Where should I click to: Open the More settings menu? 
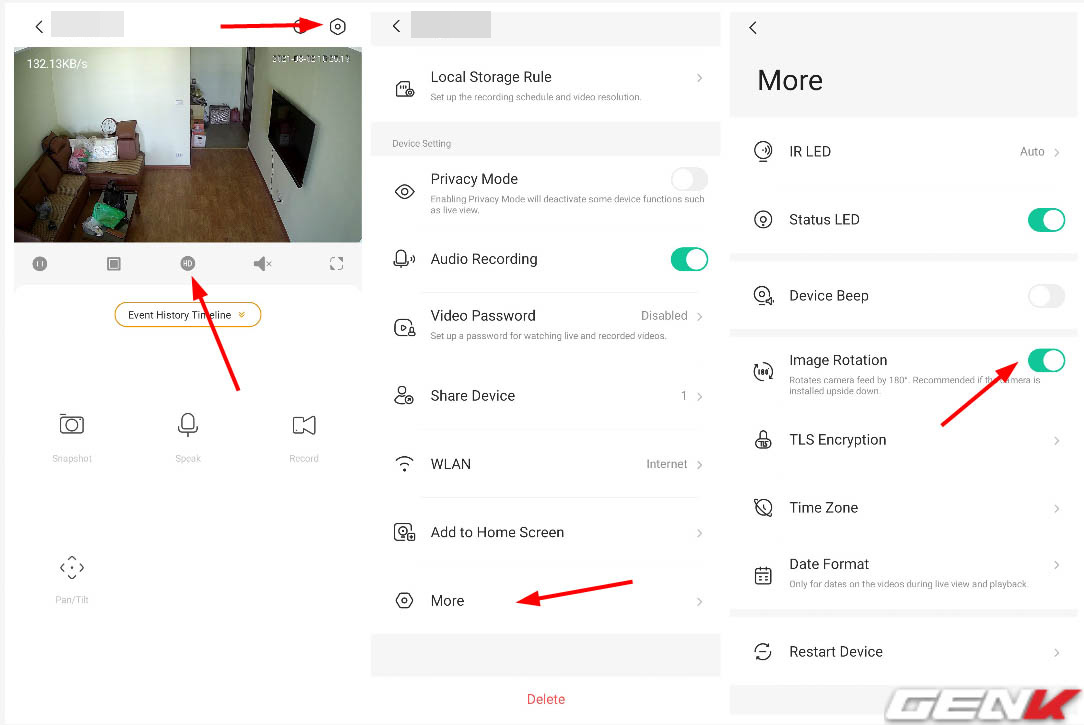click(x=547, y=601)
